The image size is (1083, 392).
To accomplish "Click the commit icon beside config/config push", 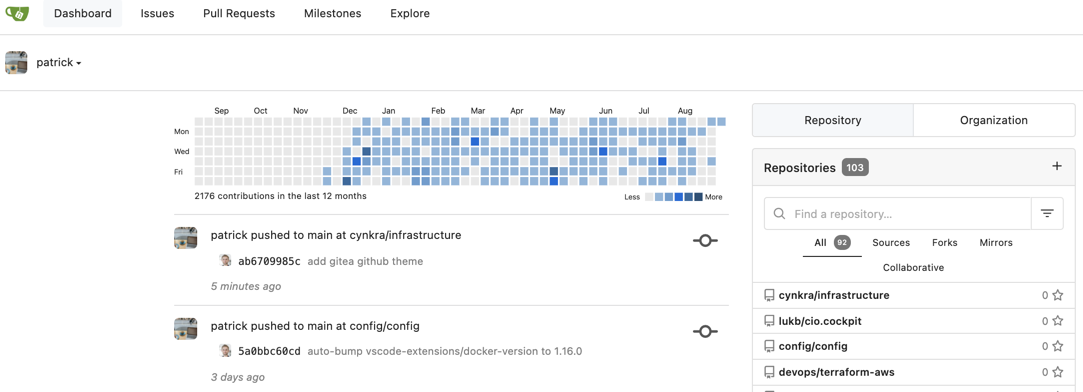I will (705, 332).
